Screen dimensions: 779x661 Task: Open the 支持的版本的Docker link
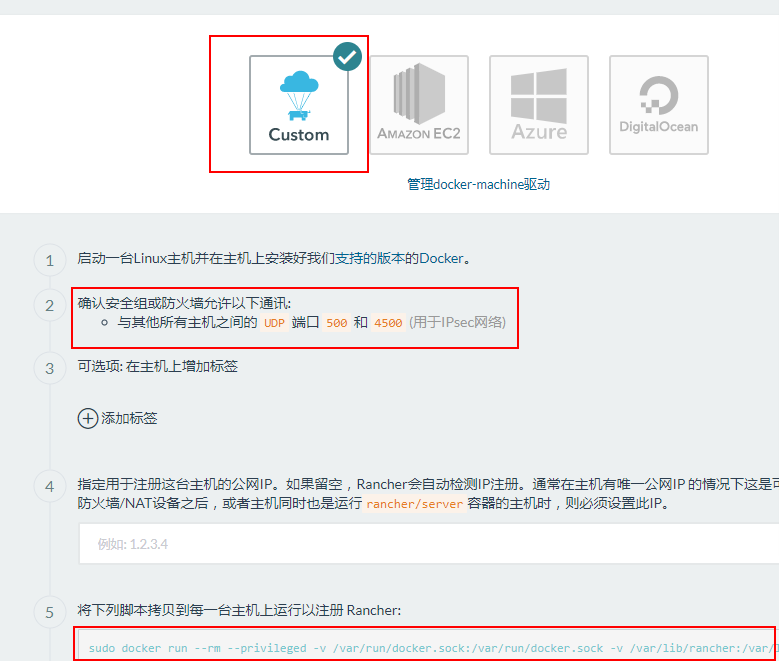[x=399, y=258]
